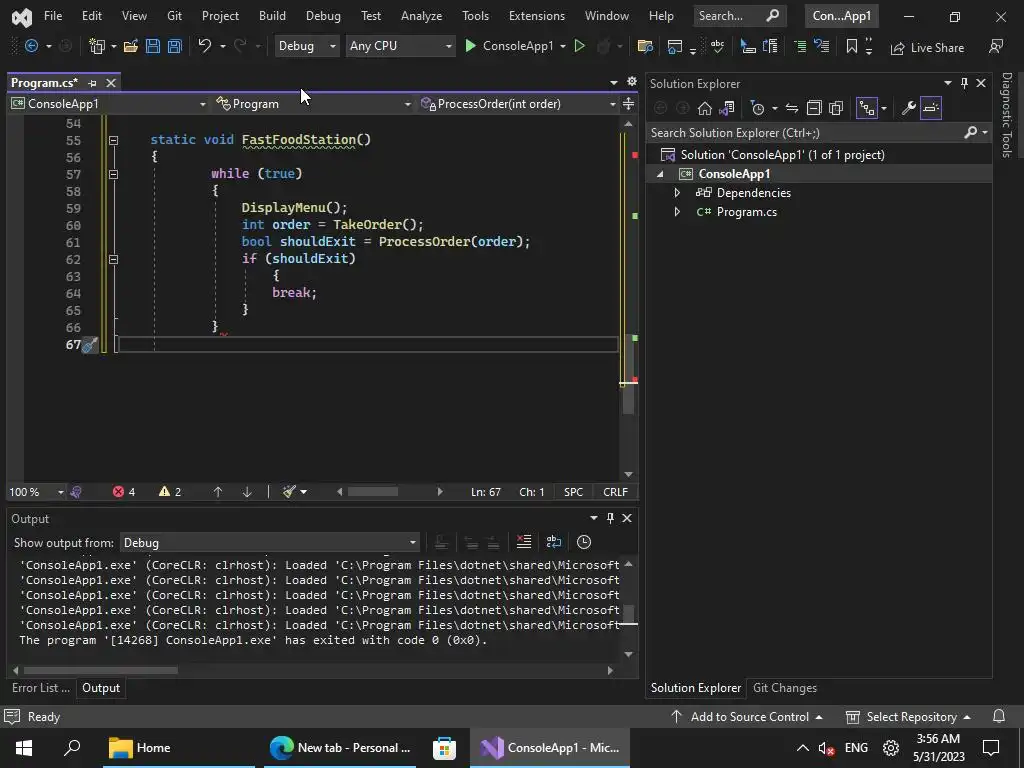Open Microsoft Edge New tab in taskbar
The width and height of the screenshot is (1024, 768).
pos(341,748)
